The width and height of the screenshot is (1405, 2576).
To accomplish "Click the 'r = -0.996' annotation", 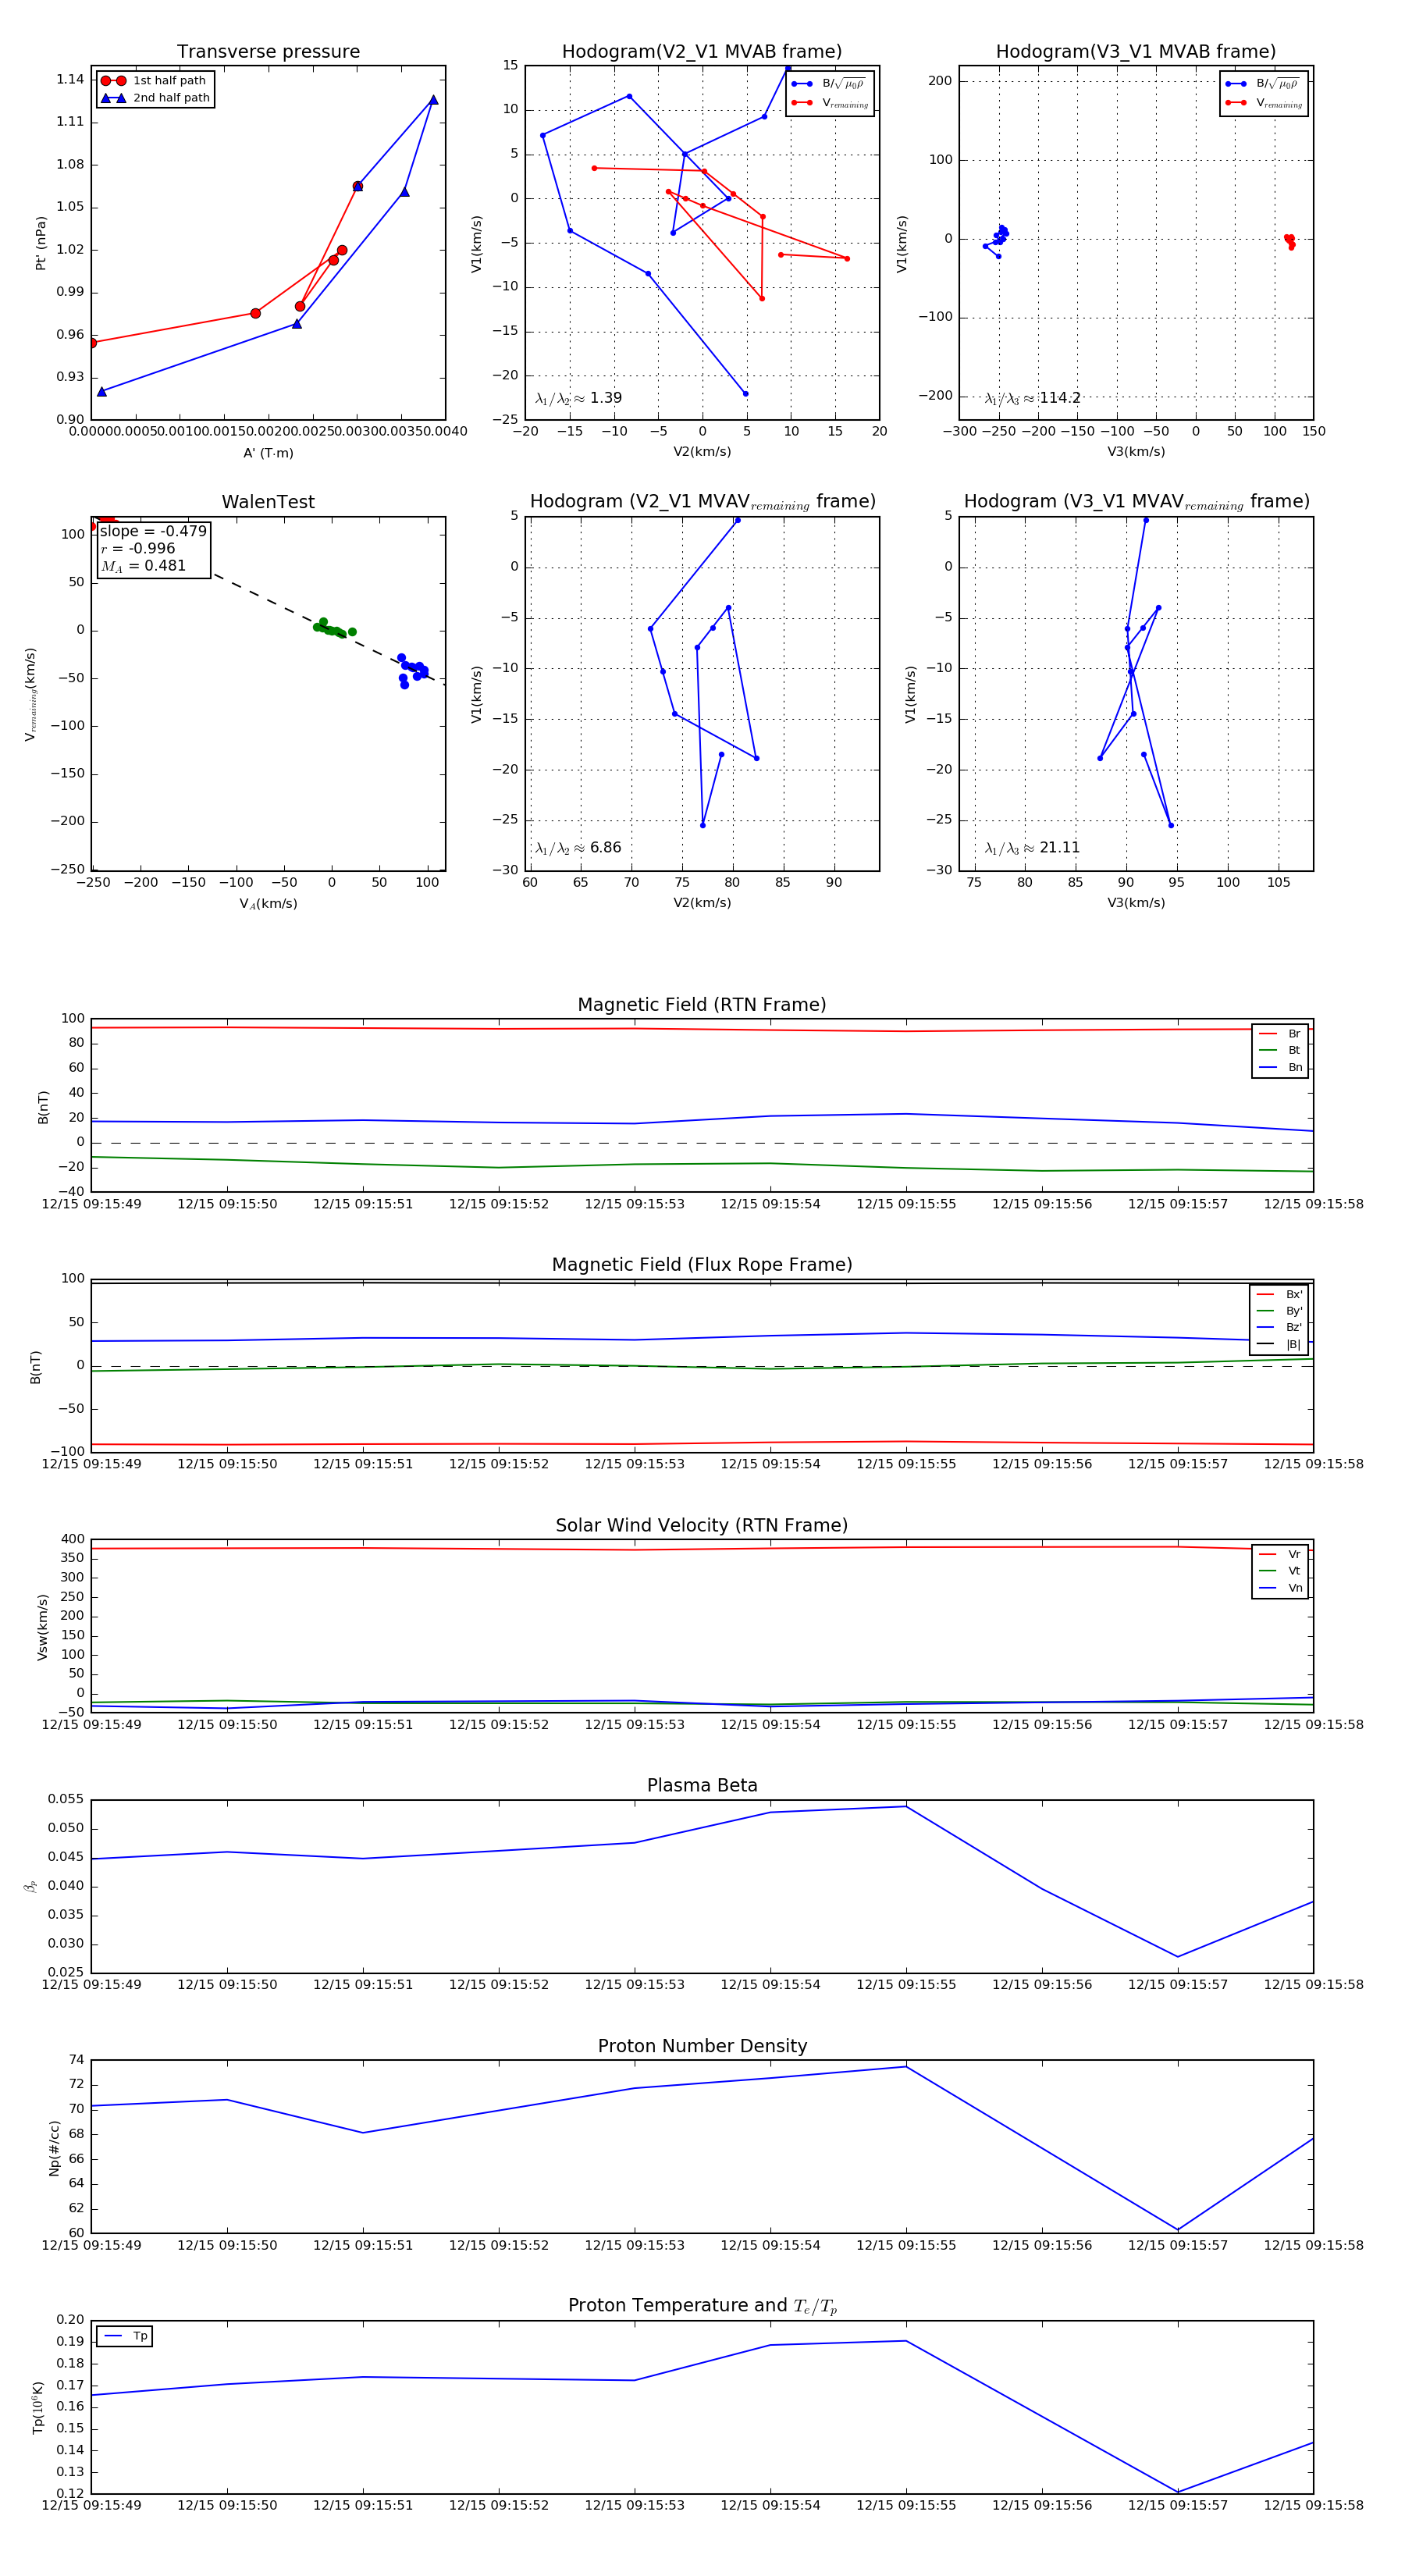I will [x=137, y=548].
